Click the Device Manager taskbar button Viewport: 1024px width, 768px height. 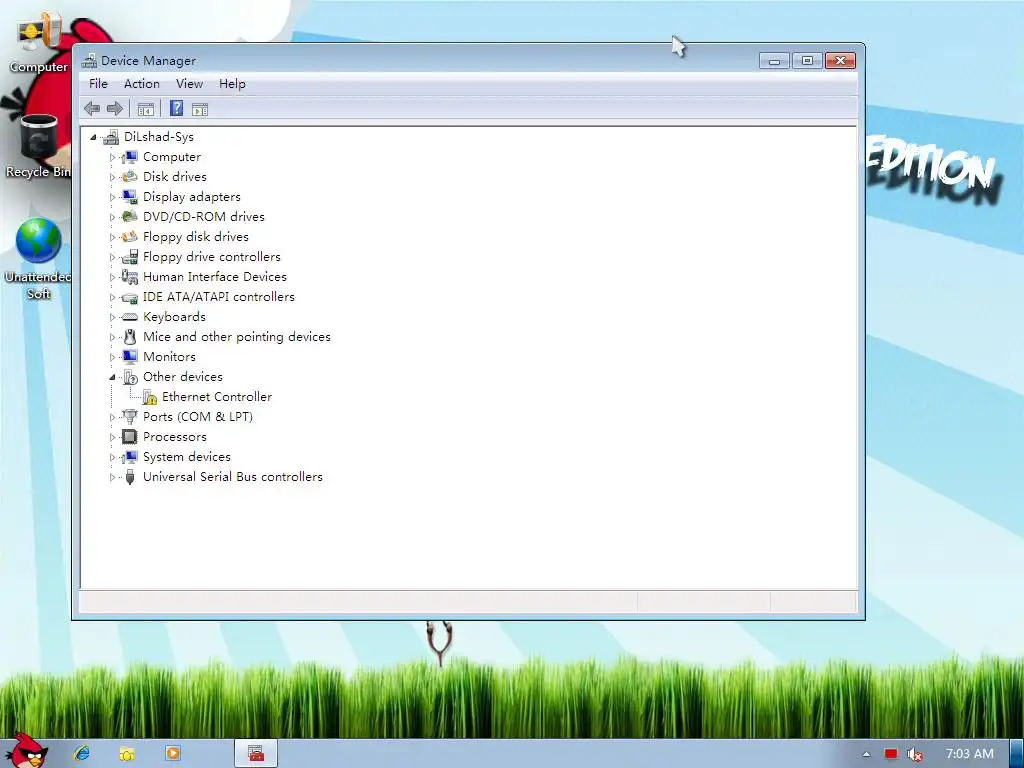(256, 753)
